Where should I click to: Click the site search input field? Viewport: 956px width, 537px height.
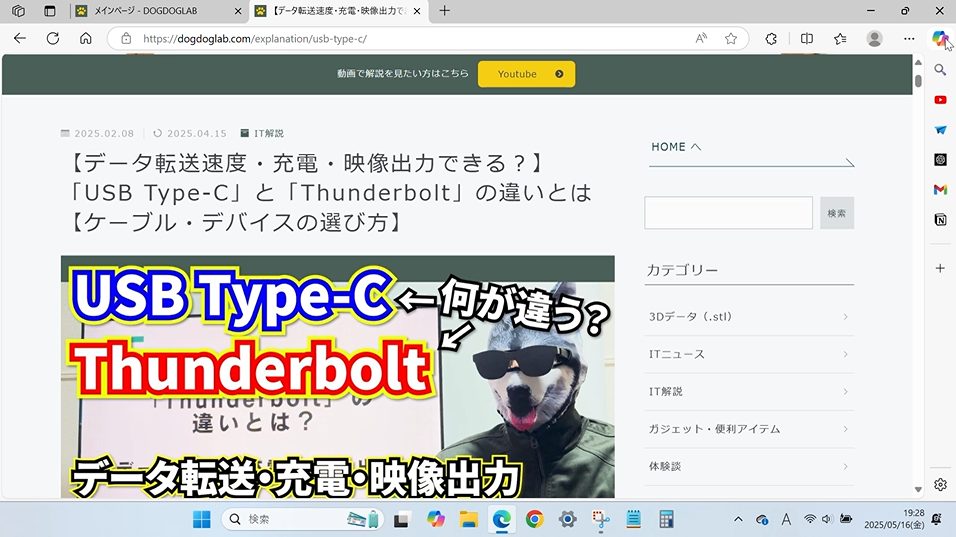click(x=728, y=213)
